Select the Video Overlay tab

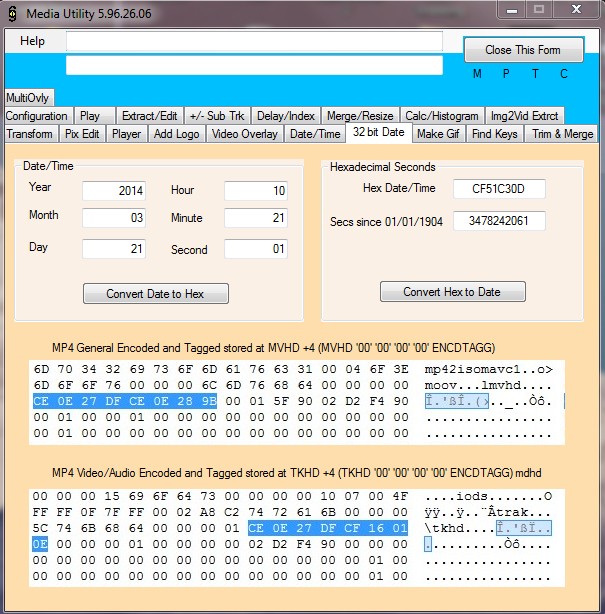tap(245, 134)
